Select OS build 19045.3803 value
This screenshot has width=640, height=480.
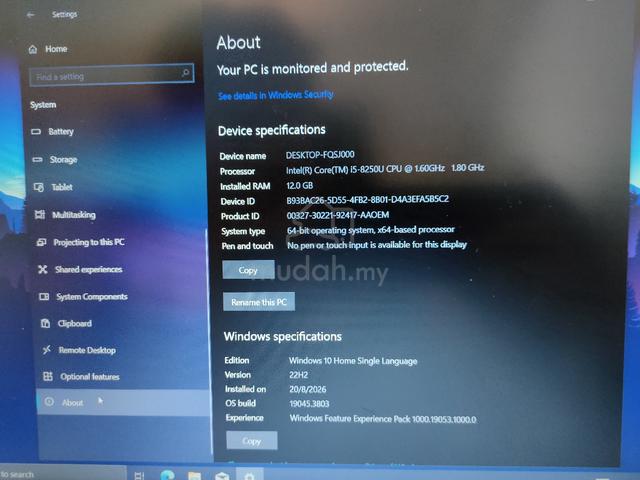coord(309,404)
